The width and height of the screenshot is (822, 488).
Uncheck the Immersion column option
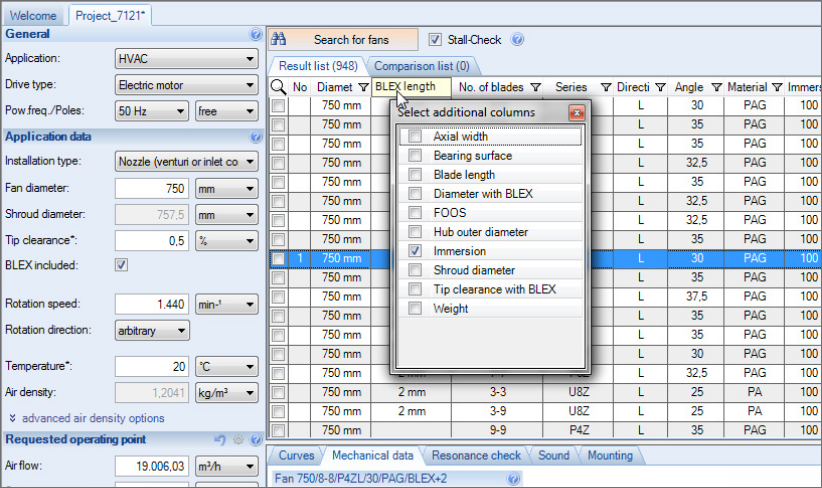(415, 251)
